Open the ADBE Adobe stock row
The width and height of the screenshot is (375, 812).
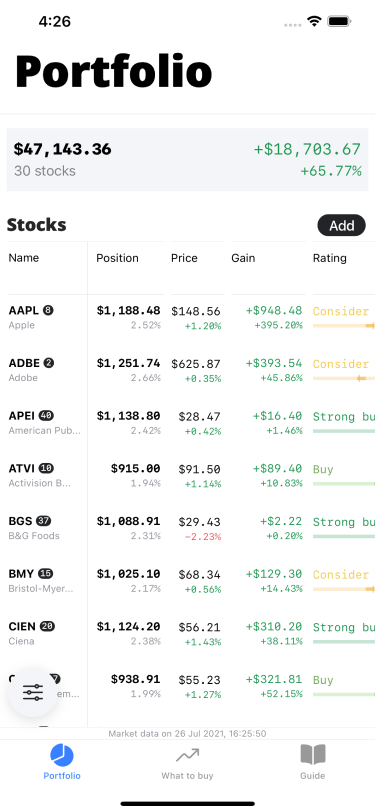pos(188,370)
